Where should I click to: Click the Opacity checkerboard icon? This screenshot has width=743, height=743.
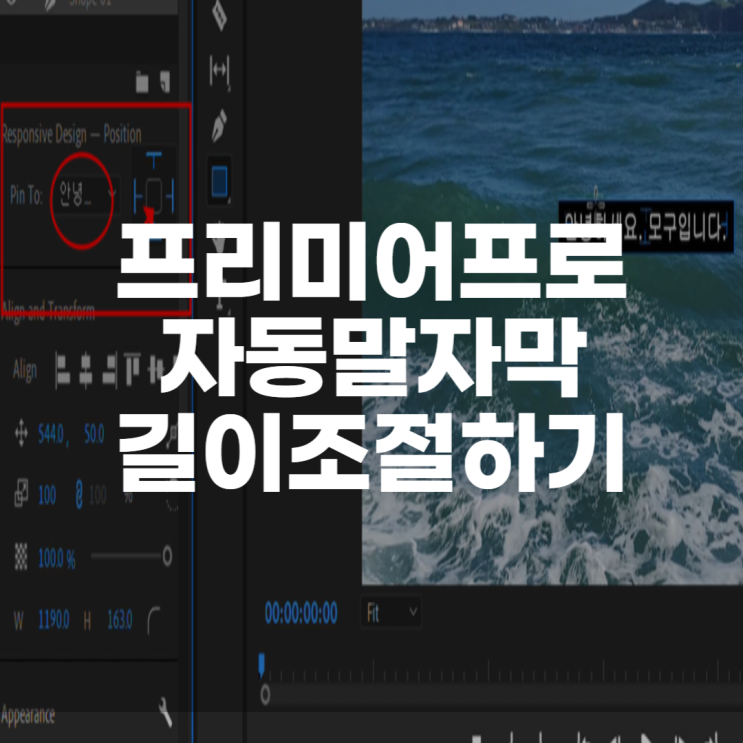click(x=21, y=556)
